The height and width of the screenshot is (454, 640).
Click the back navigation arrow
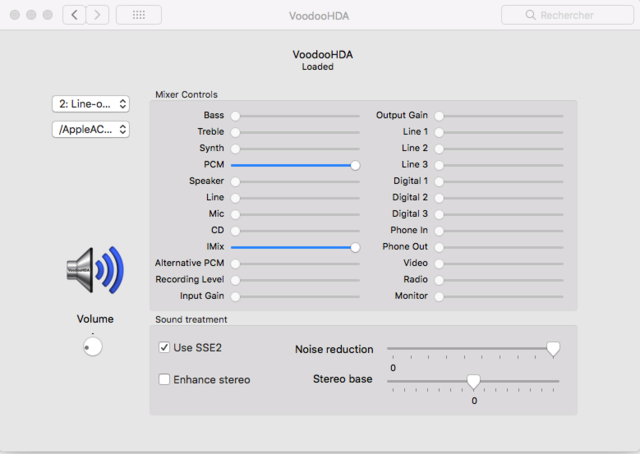pos(74,15)
